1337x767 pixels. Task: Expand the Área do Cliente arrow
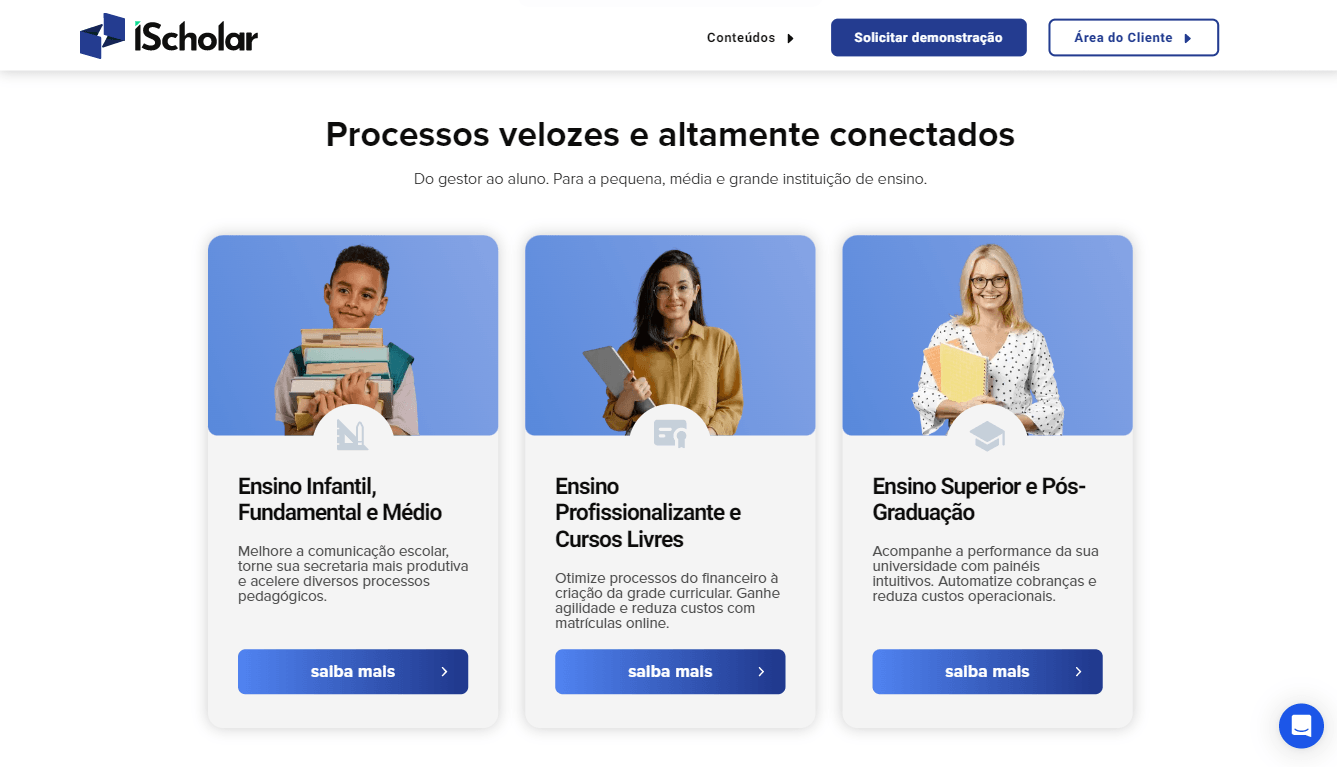[1187, 38]
